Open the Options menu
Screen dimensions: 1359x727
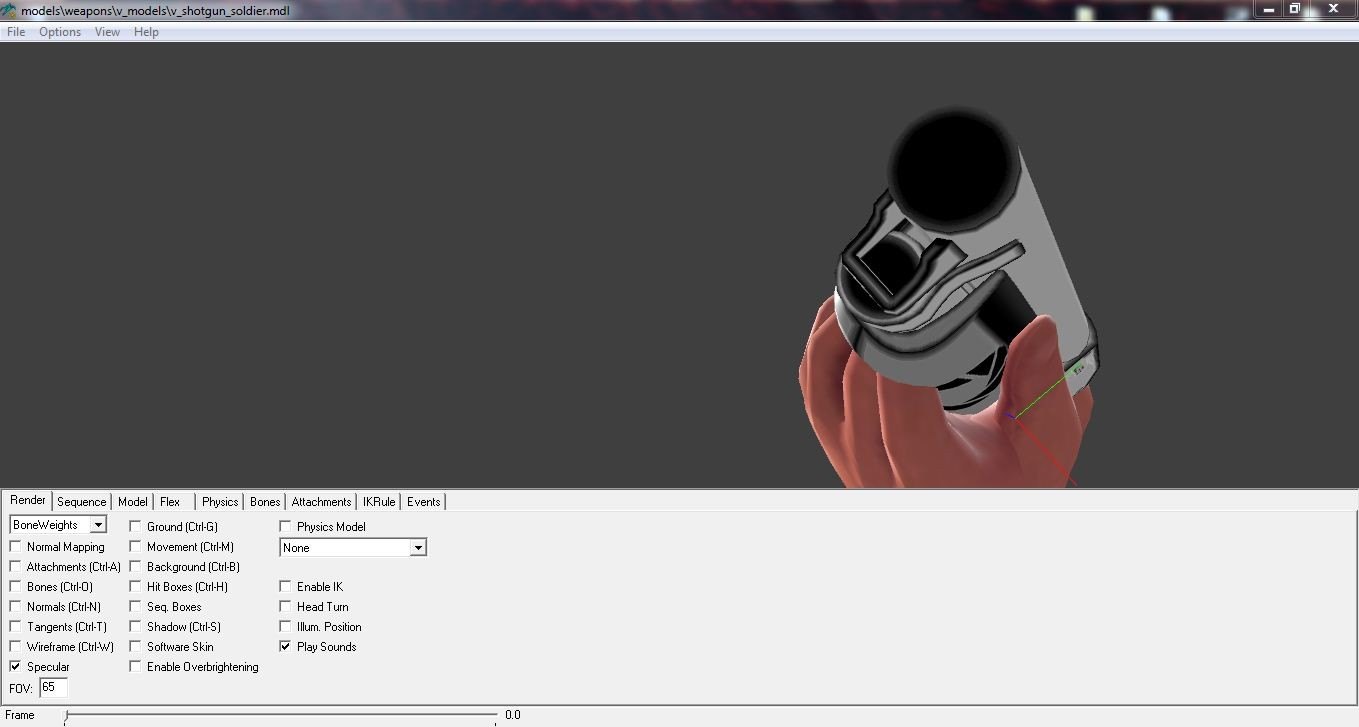(x=60, y=32)
